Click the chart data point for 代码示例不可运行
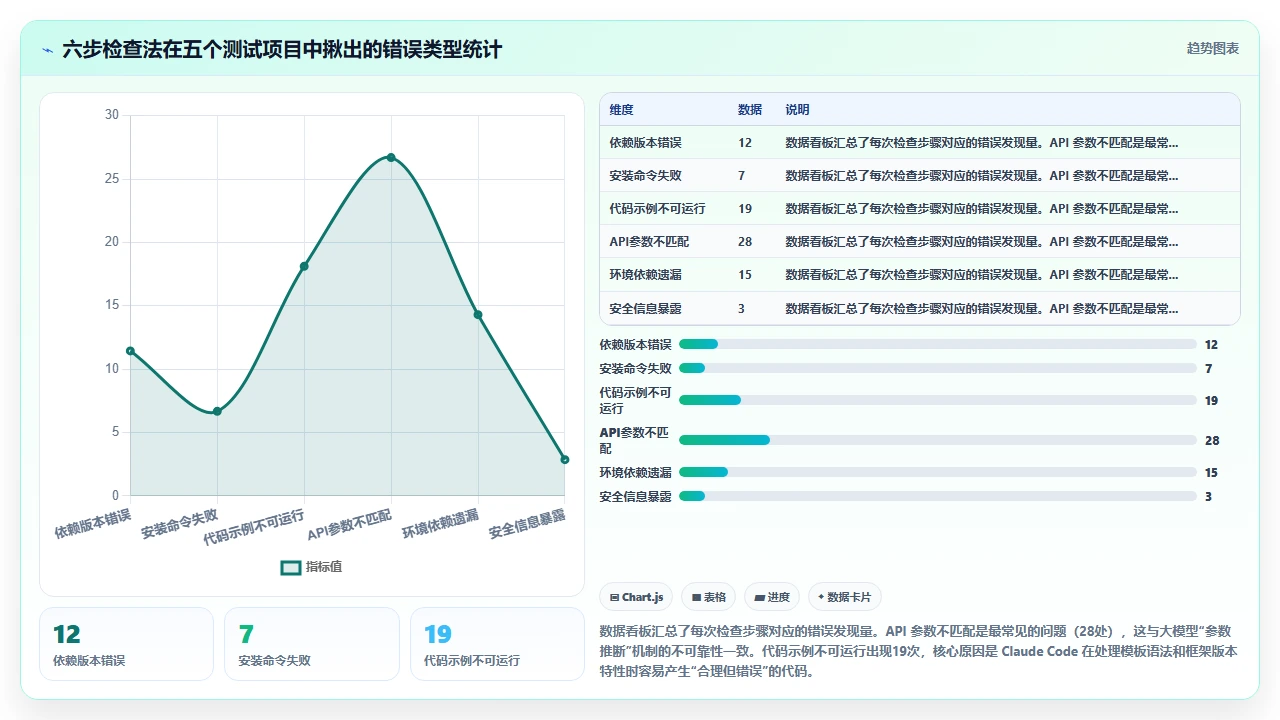This screenshot has height=720, width=1280. point(304,266)
